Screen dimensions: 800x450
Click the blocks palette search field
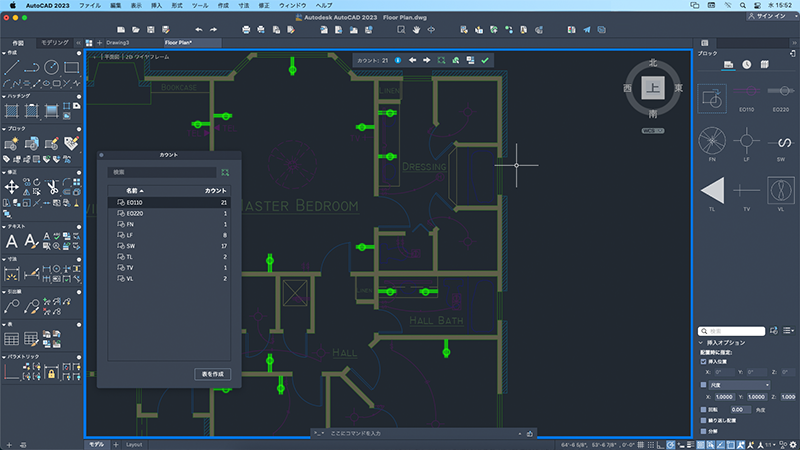pos(732,331)
